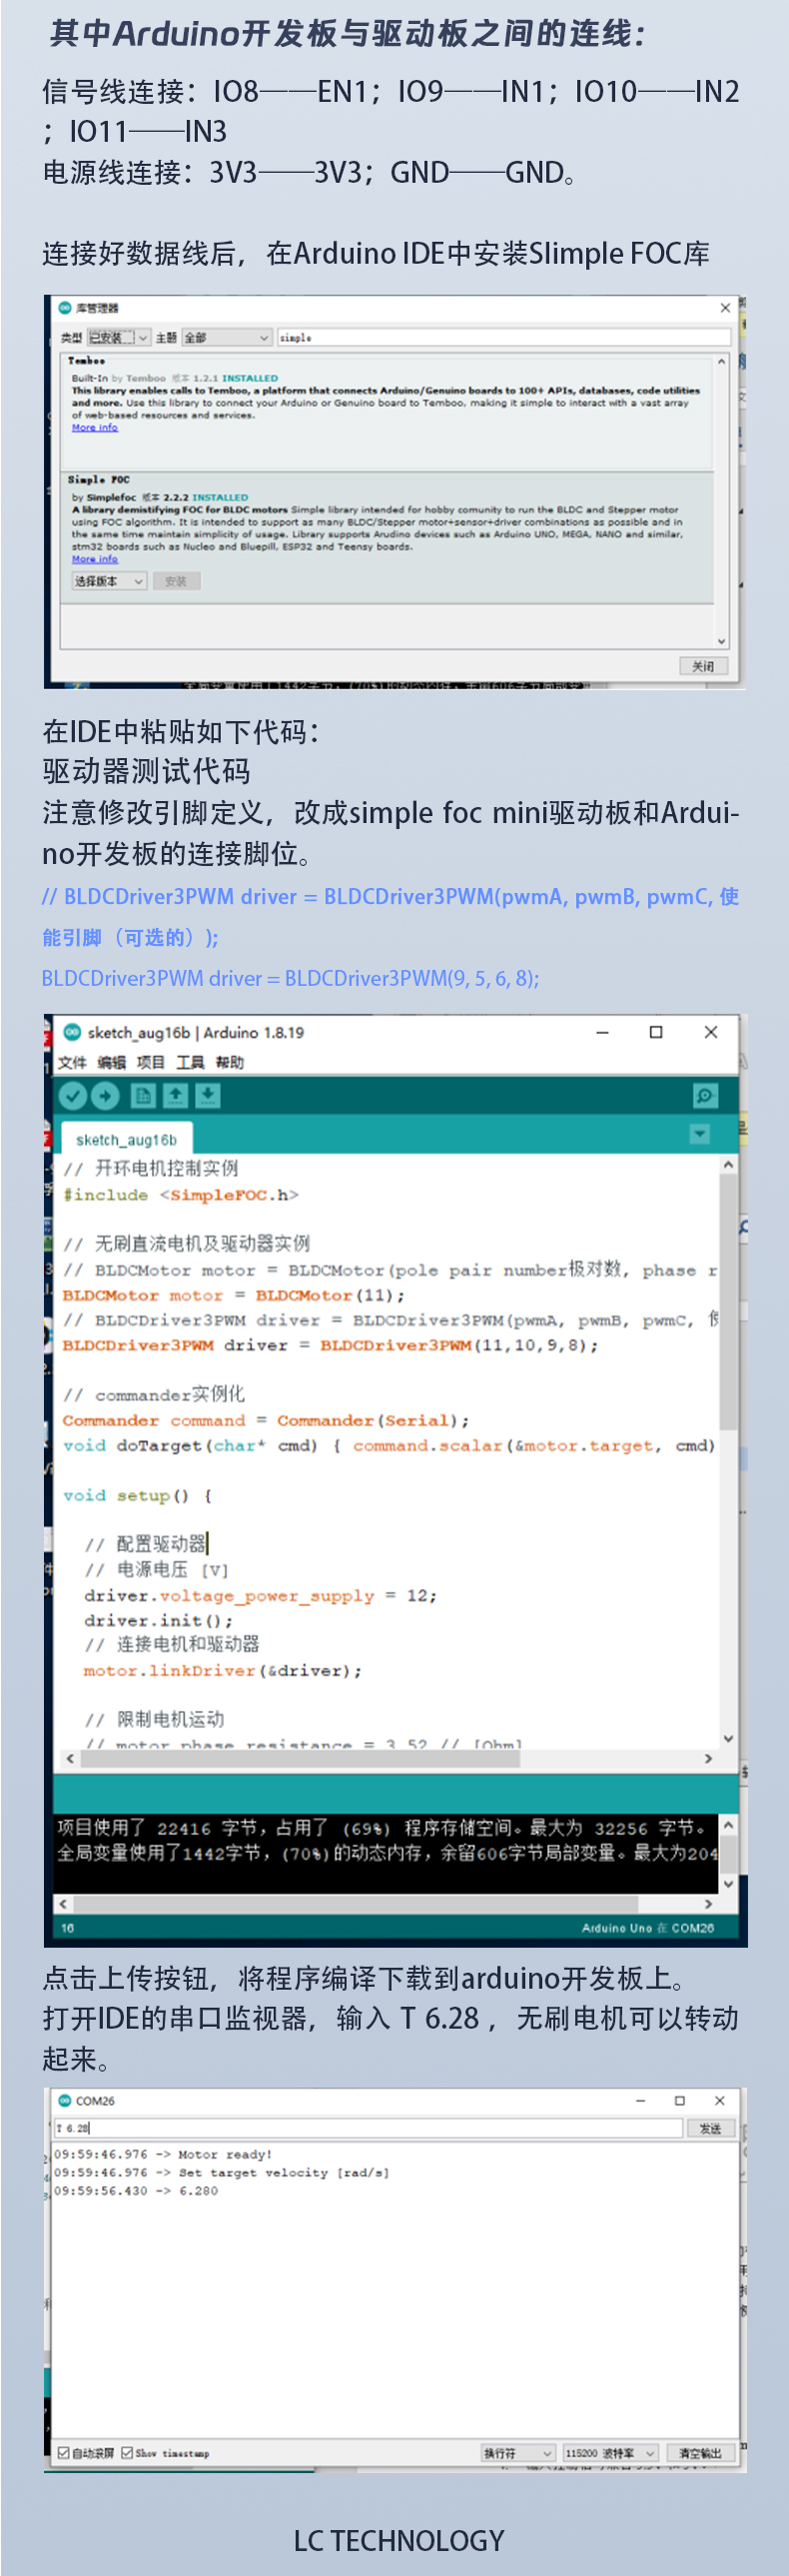This screenshot has height=2576, width=789.
Task: Expand the 115200 波特率 baud rate dropdown
Action: pos(609,2452)
